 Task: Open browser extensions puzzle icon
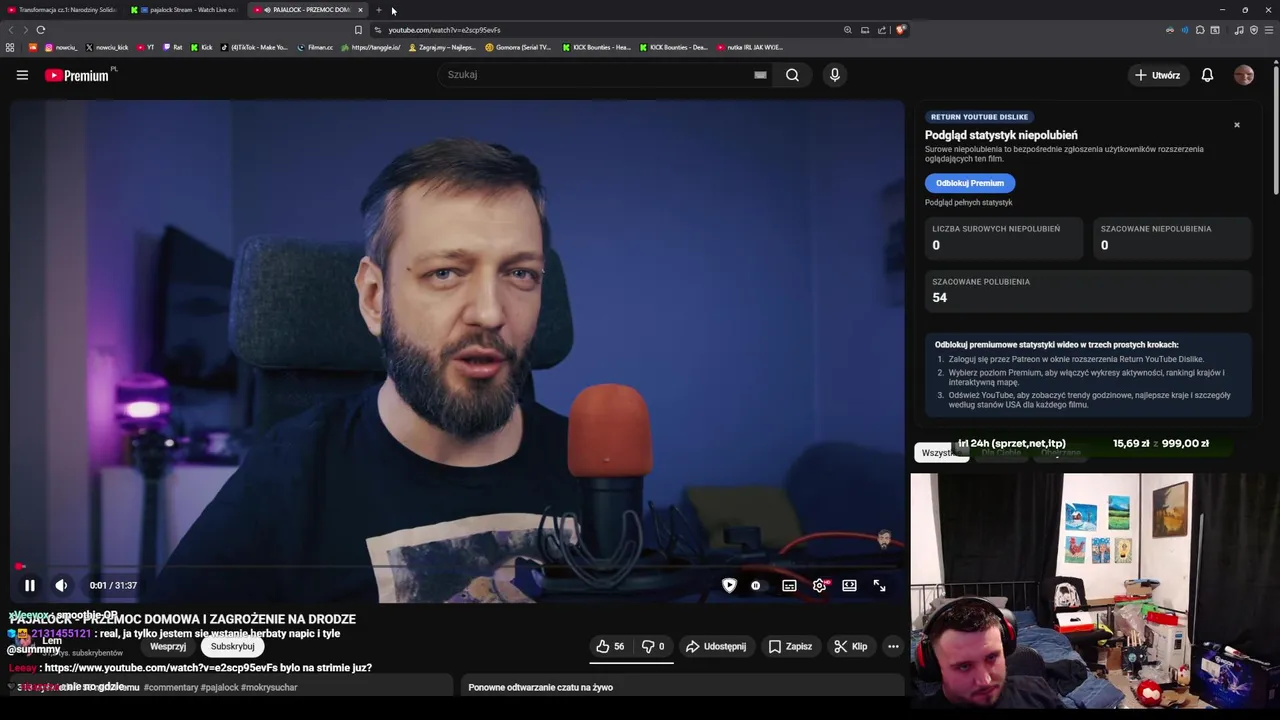click(1200, 30)
